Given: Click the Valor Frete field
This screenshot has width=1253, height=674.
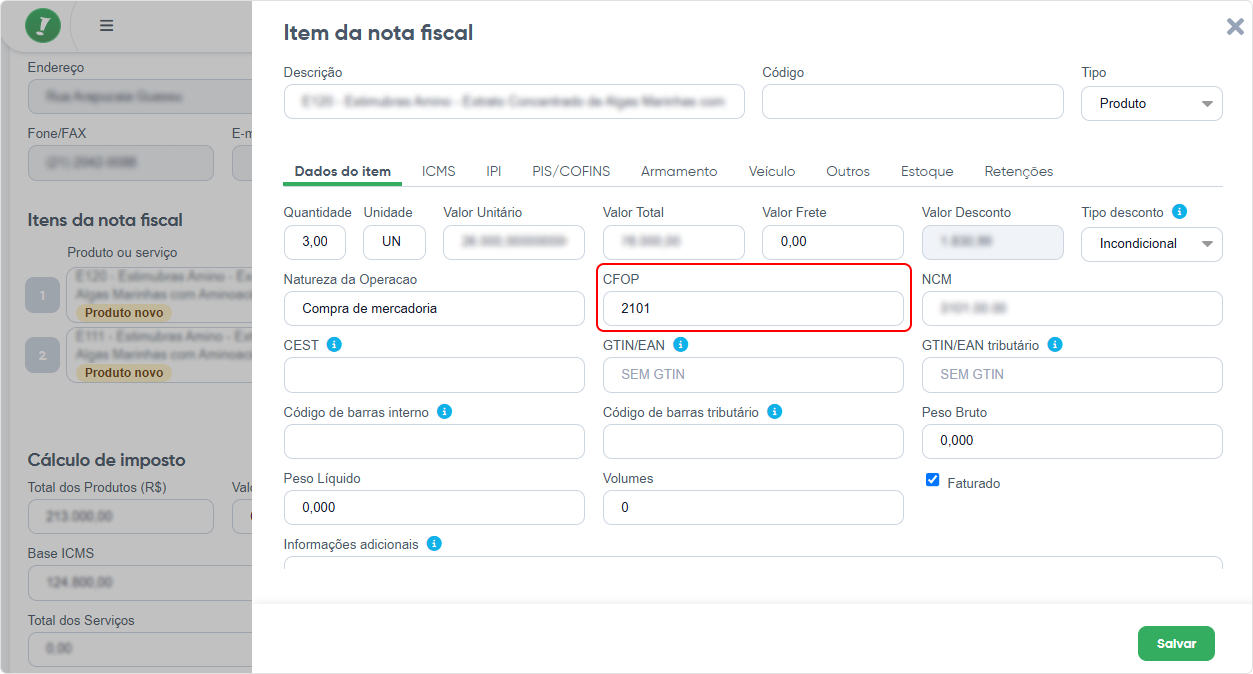Looking at the screenshot, I should (x=833, y=242).
